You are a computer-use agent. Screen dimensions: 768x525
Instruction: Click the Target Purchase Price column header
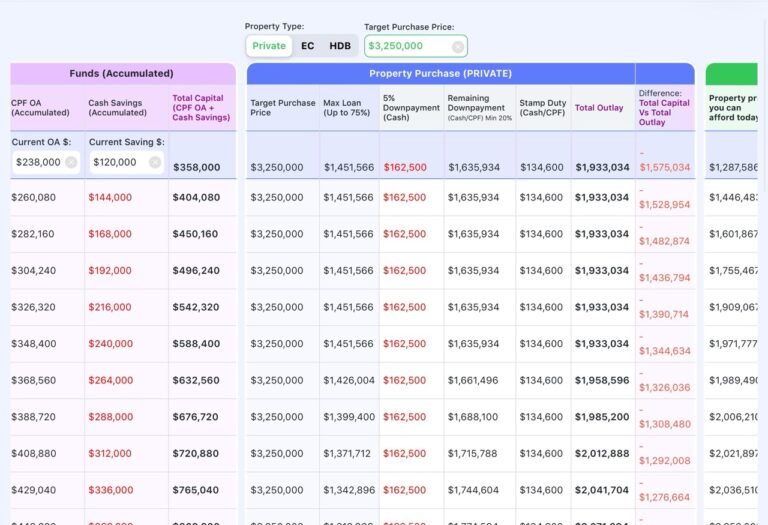pyautogui.click(x=283, y=108)
